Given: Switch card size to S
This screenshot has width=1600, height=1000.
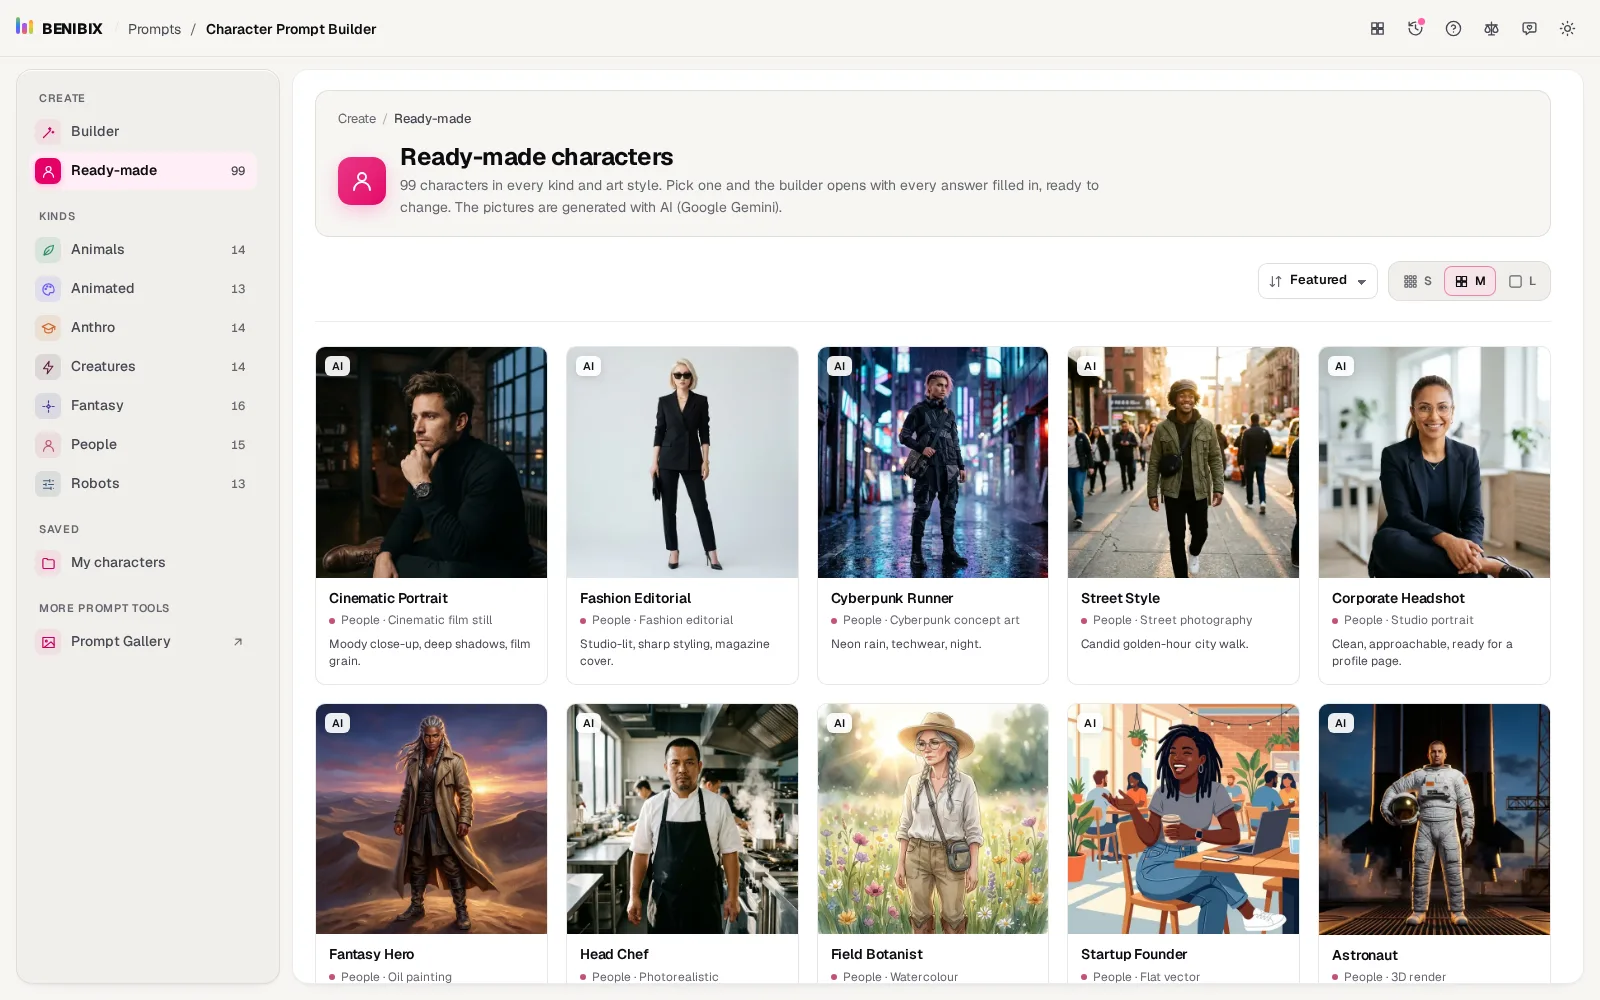Looking at the screenshot, I should pyautogui.click(x=1418, y=281).
